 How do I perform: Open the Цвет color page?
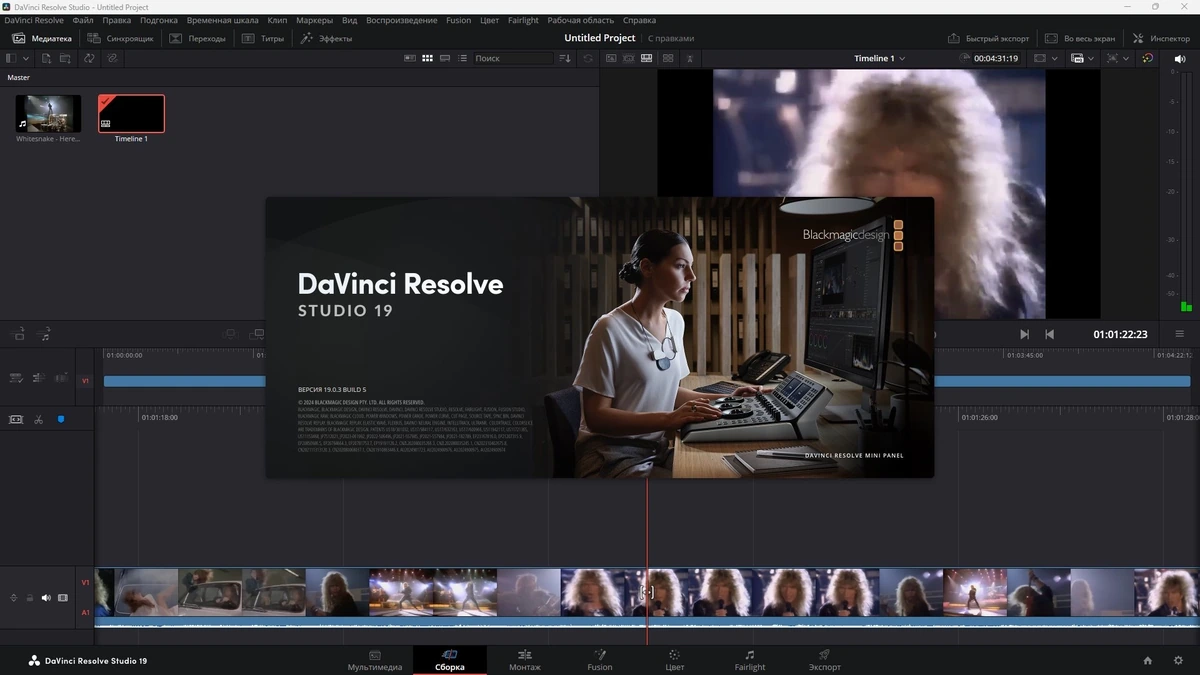coord(675,660)
